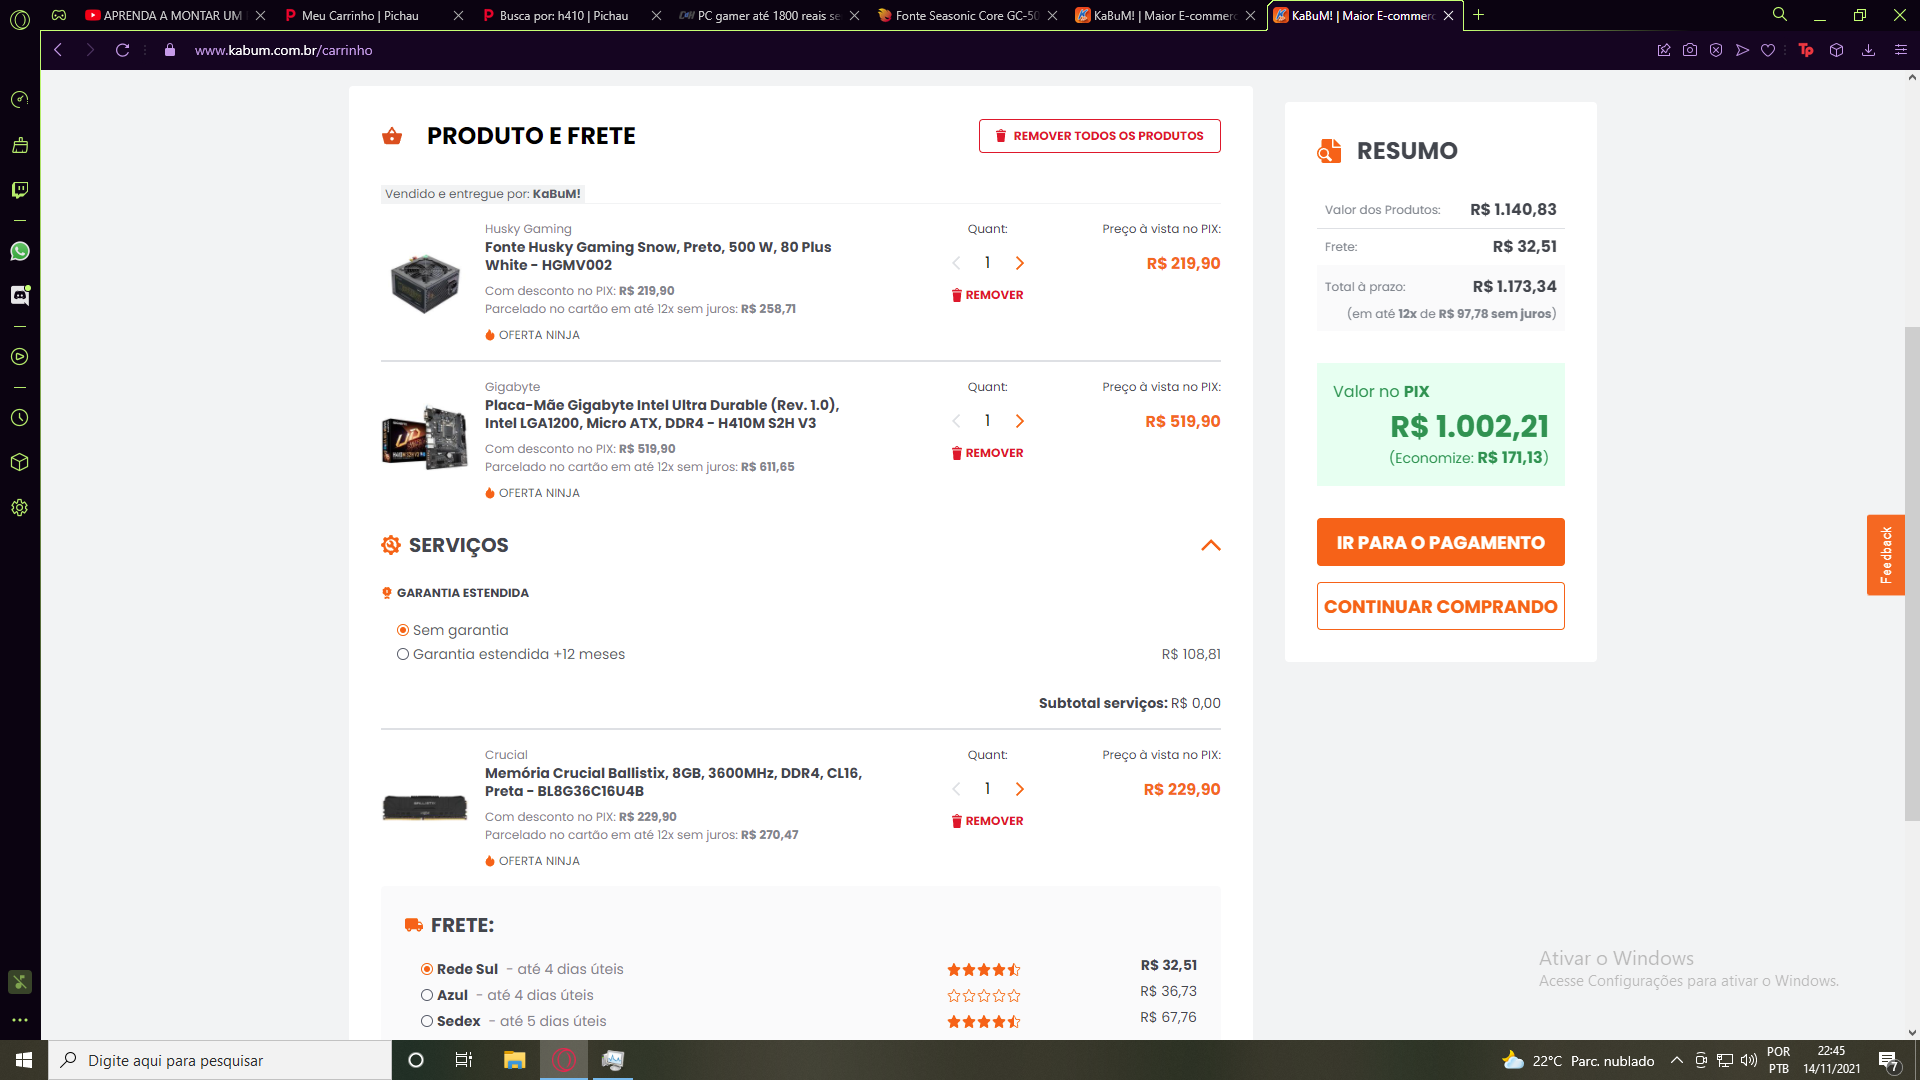This screenshot has width=1920, height=1080.
Task: Show hidden system tray icons chevron
Action: [x=1677, y=1060]
